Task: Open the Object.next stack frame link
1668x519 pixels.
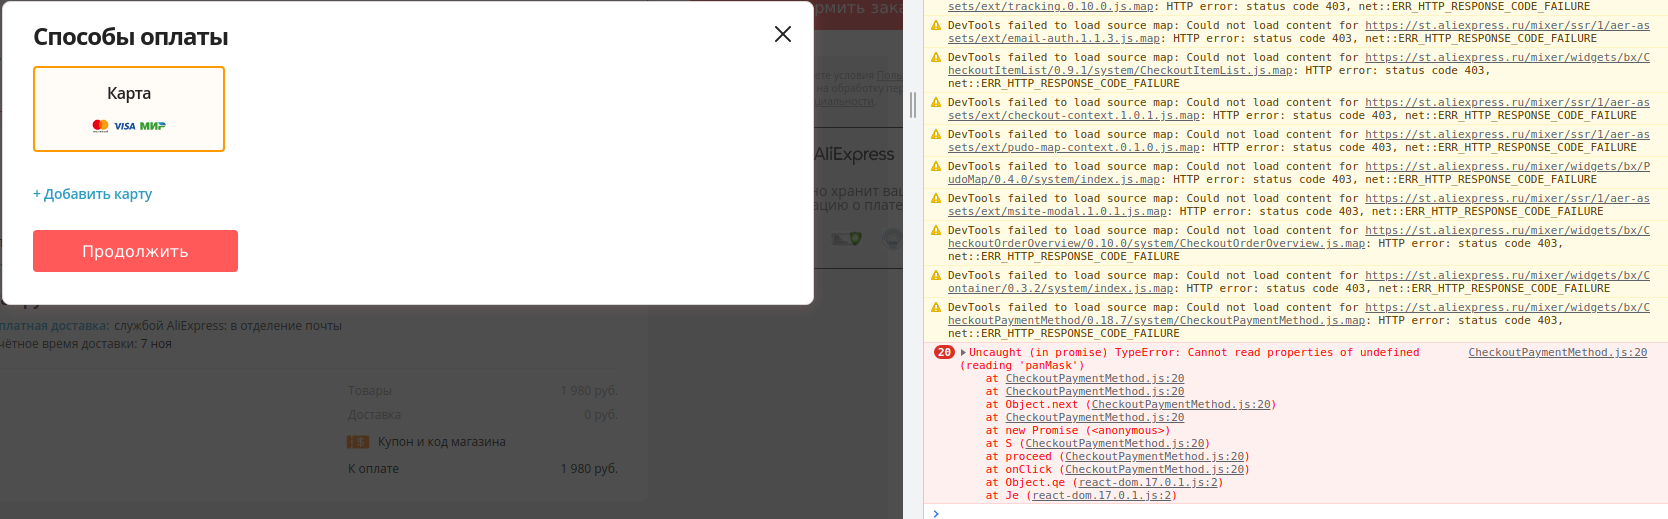Action: point(1181,405)
